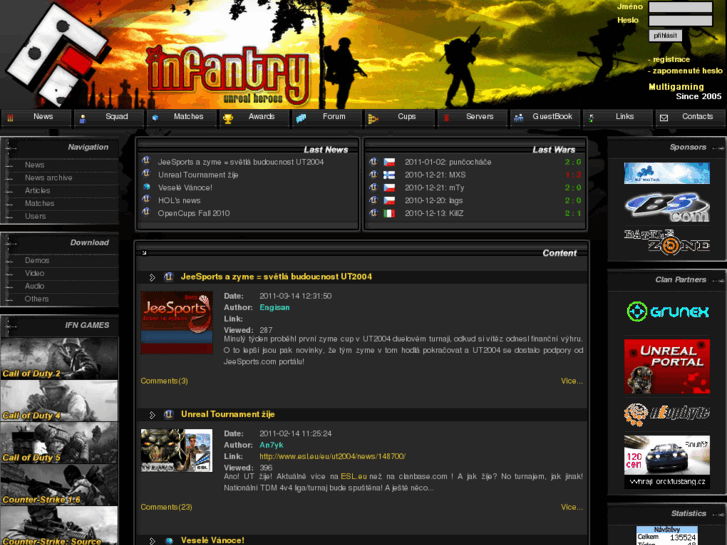This screenshot has width=727, height=545.
Task: Open Comments(23) on Unreal Tournament article
Action: point(166,507)
